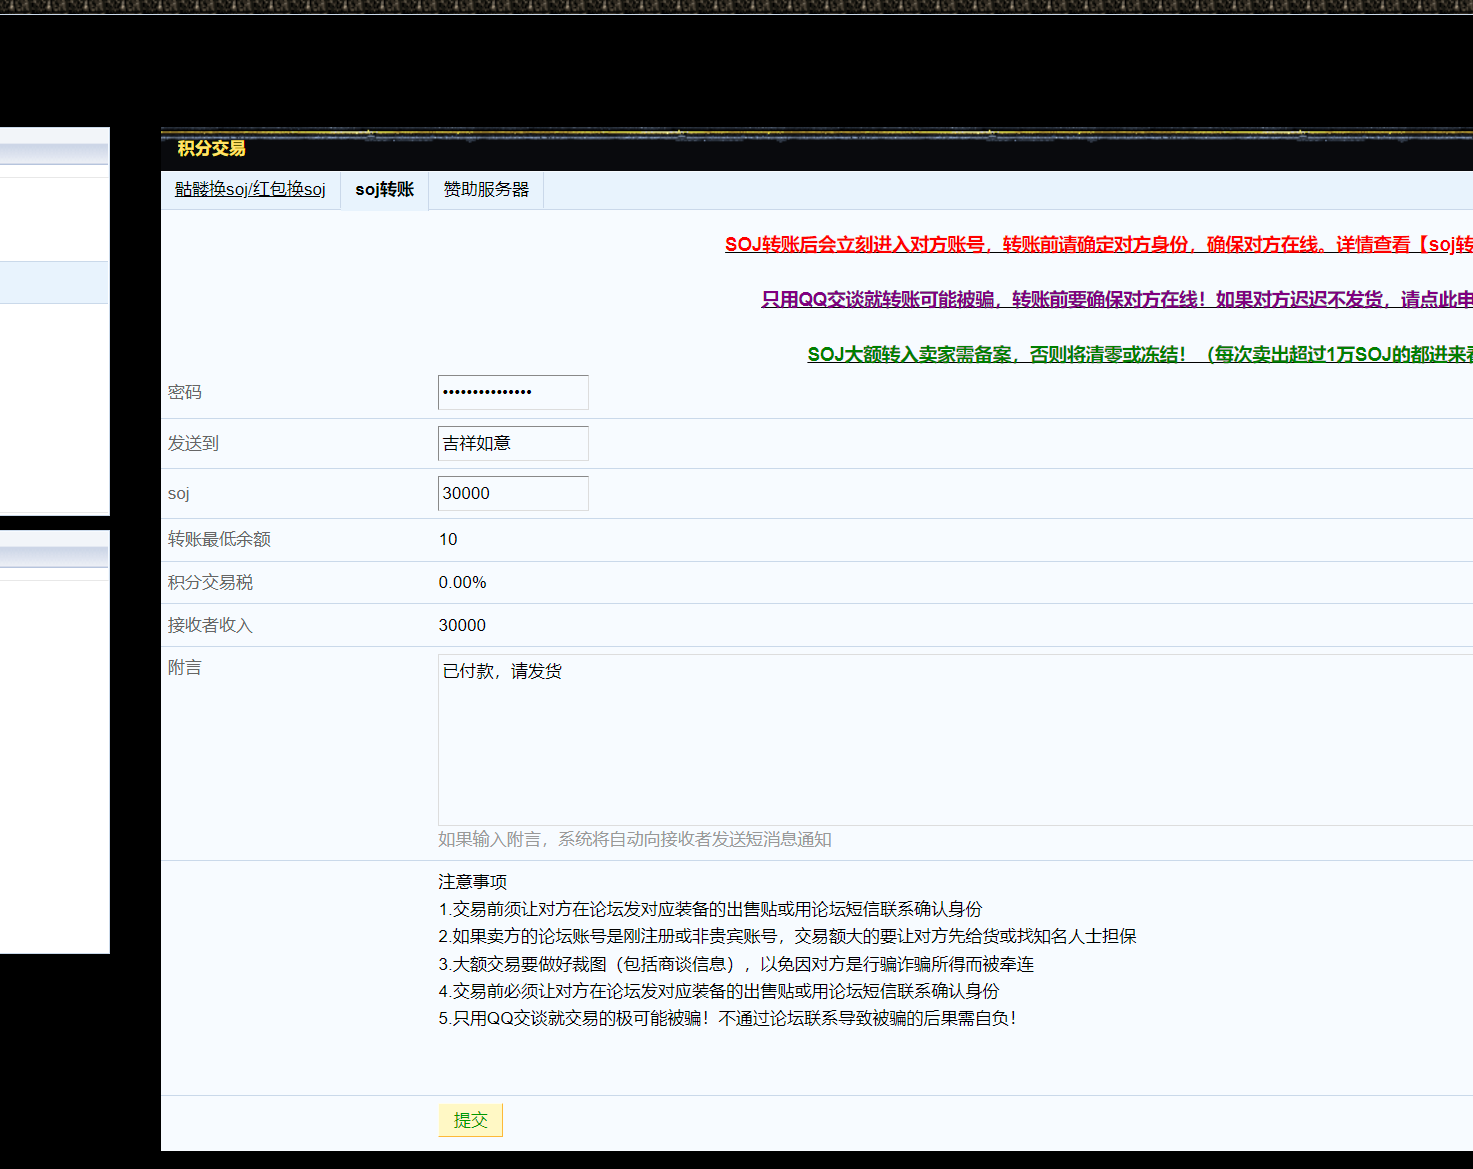Click the 注意事项 notes heading

click(472, 881)
